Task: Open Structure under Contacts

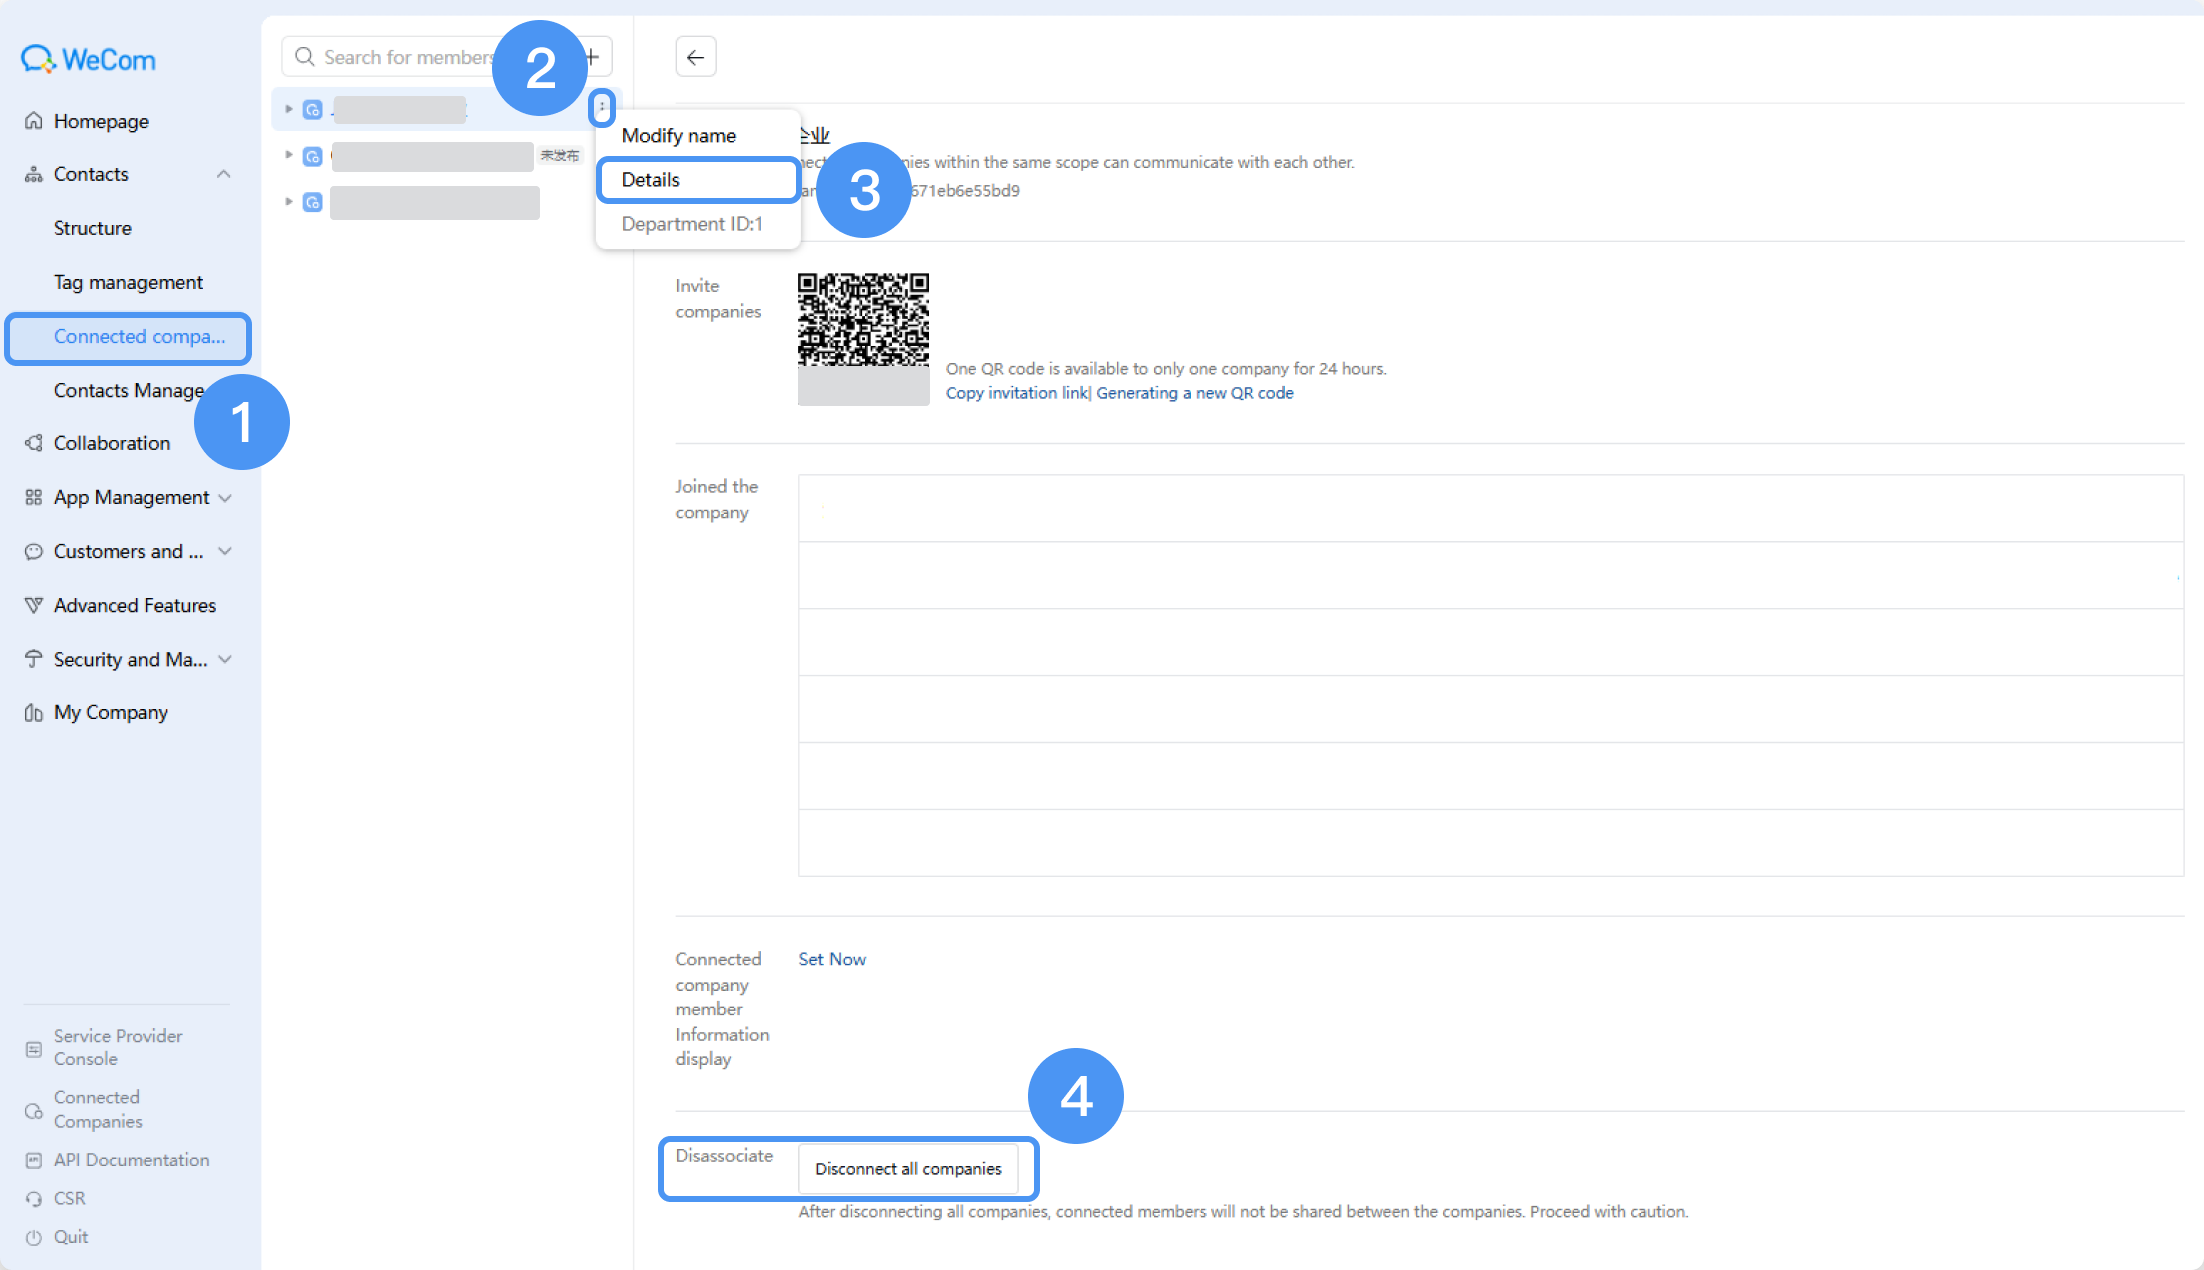Action: (93, 228)
